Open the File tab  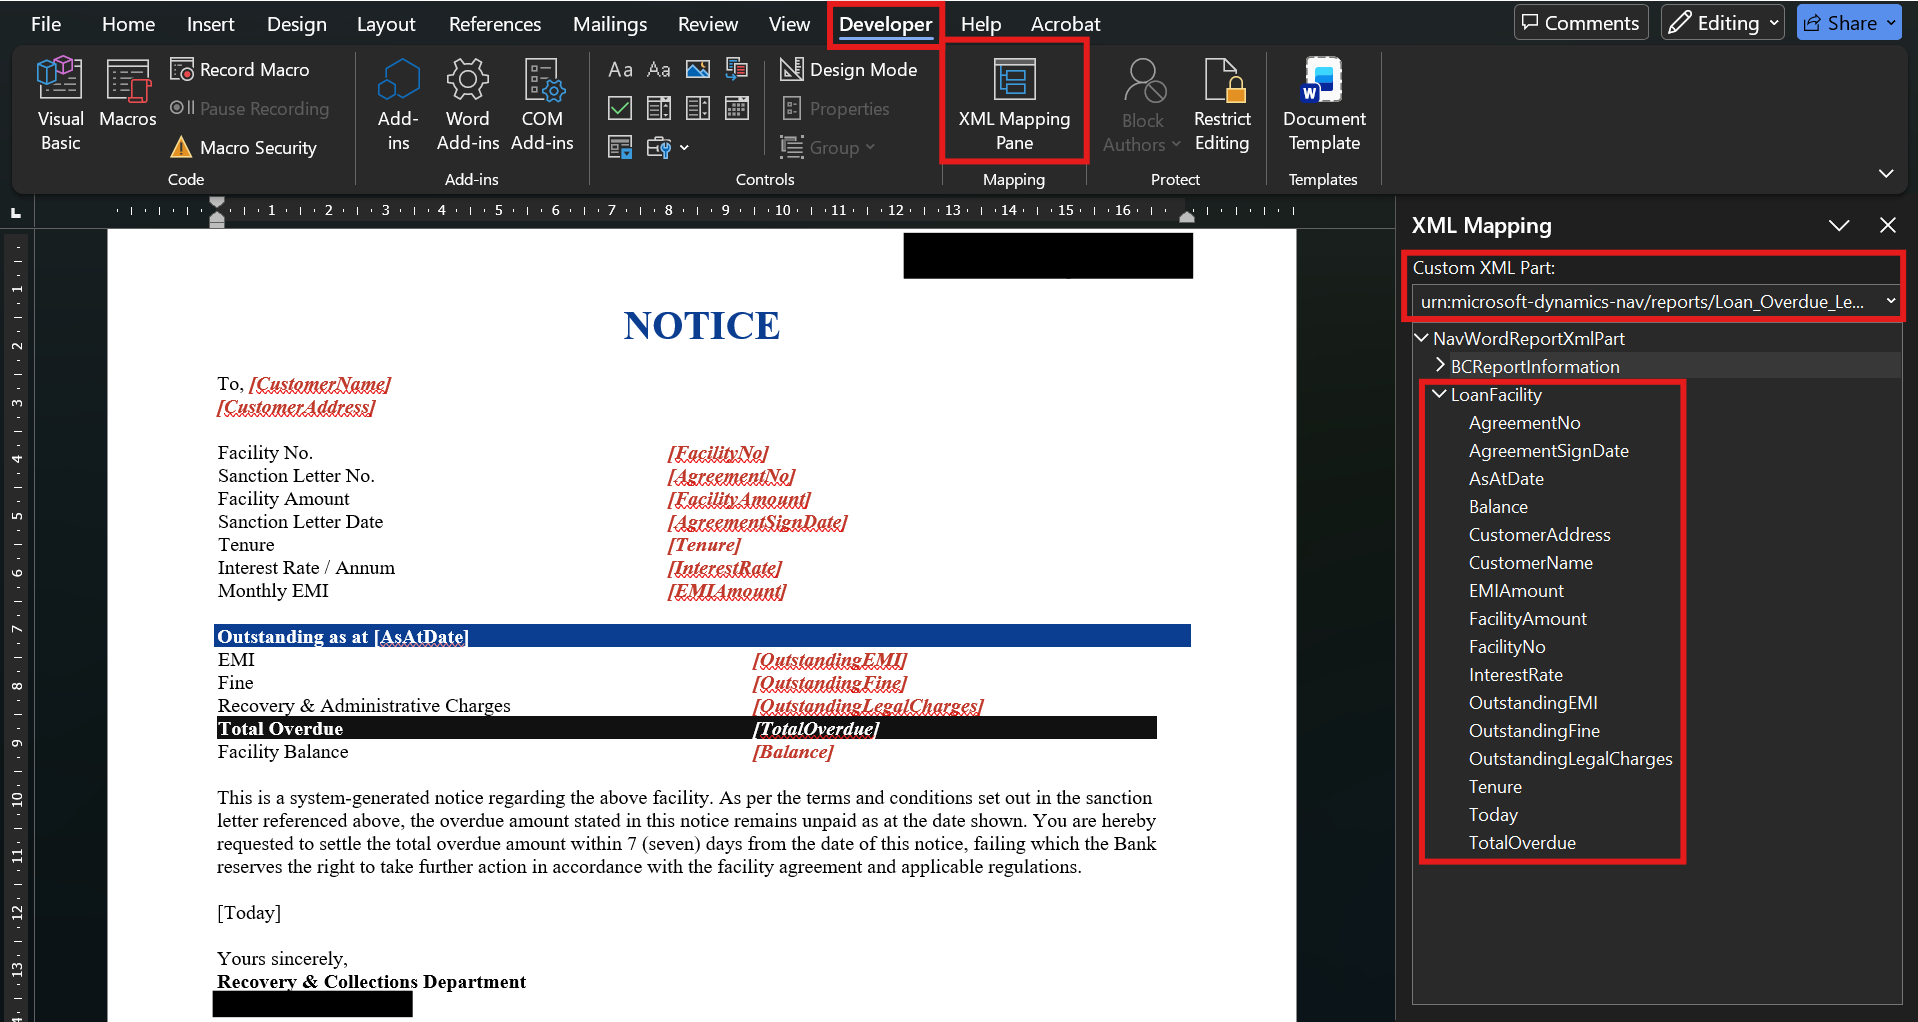click(x=46, y=24)
